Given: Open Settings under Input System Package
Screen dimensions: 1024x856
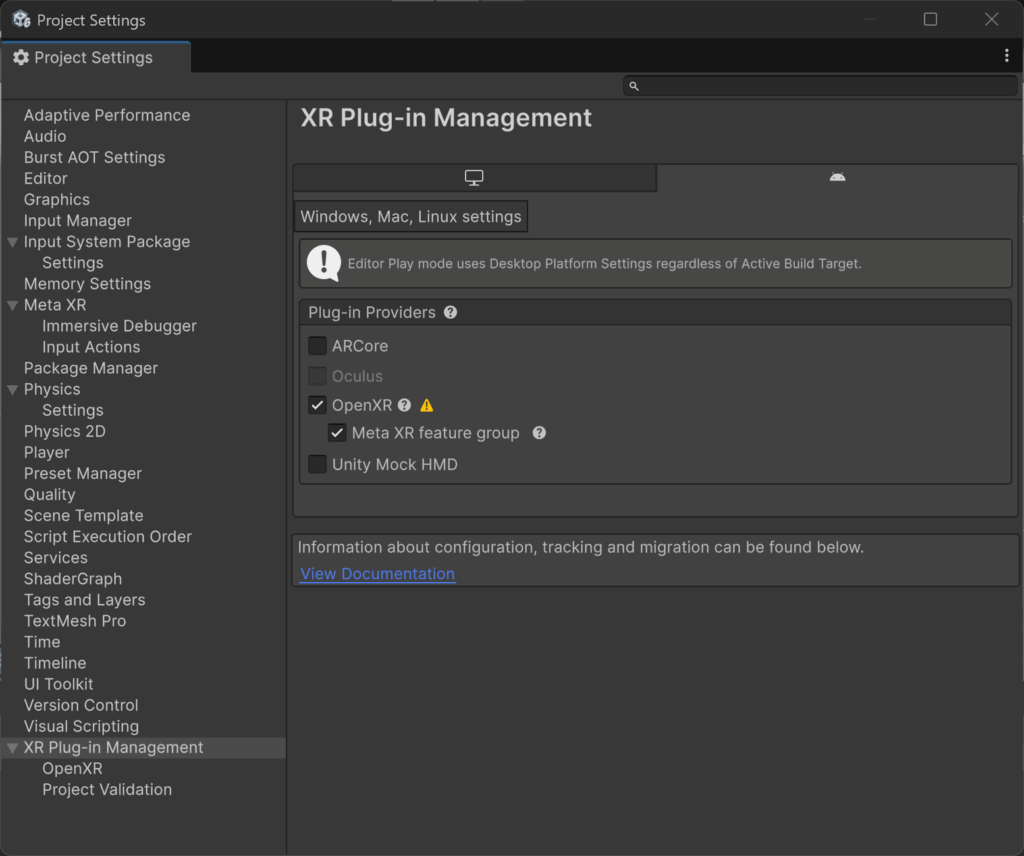Looking at the screenshot, I should (x=73, y=263).
